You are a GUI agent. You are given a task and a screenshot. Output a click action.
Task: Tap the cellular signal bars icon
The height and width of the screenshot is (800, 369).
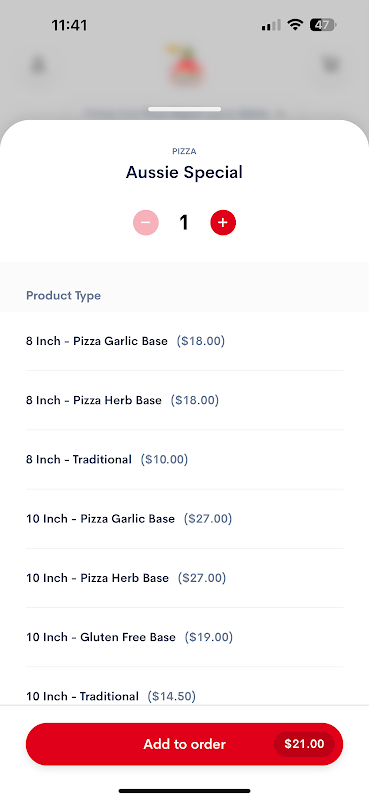click(x=271, y=24)
